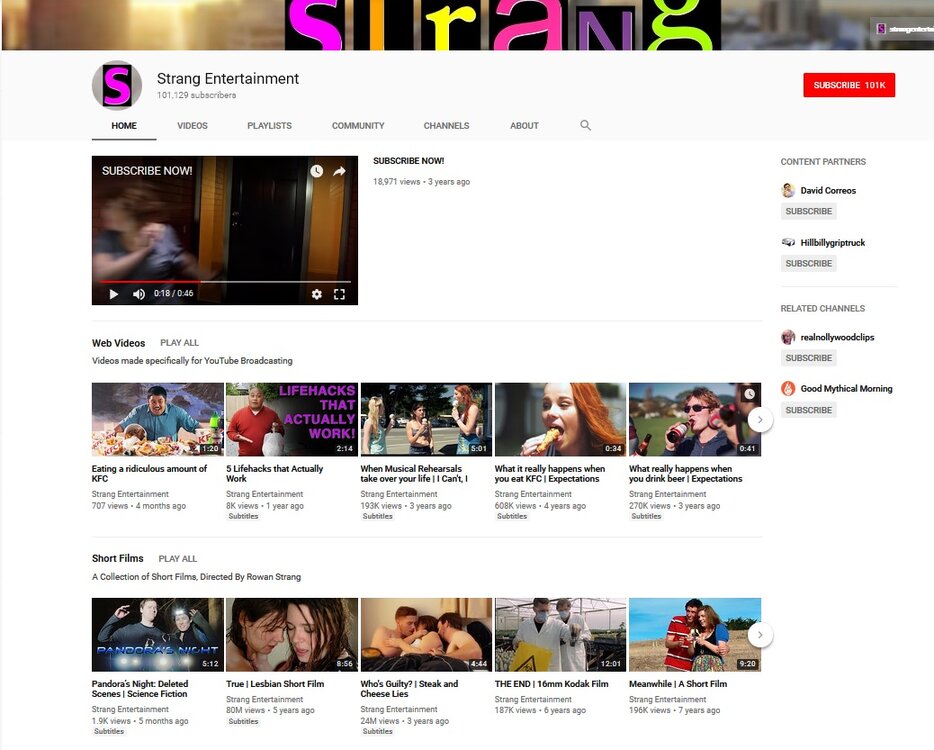This screenshot has width=934, height=750.
Task: Open Meanwhile A Short Film thumbnail
Action: [695, 635]
